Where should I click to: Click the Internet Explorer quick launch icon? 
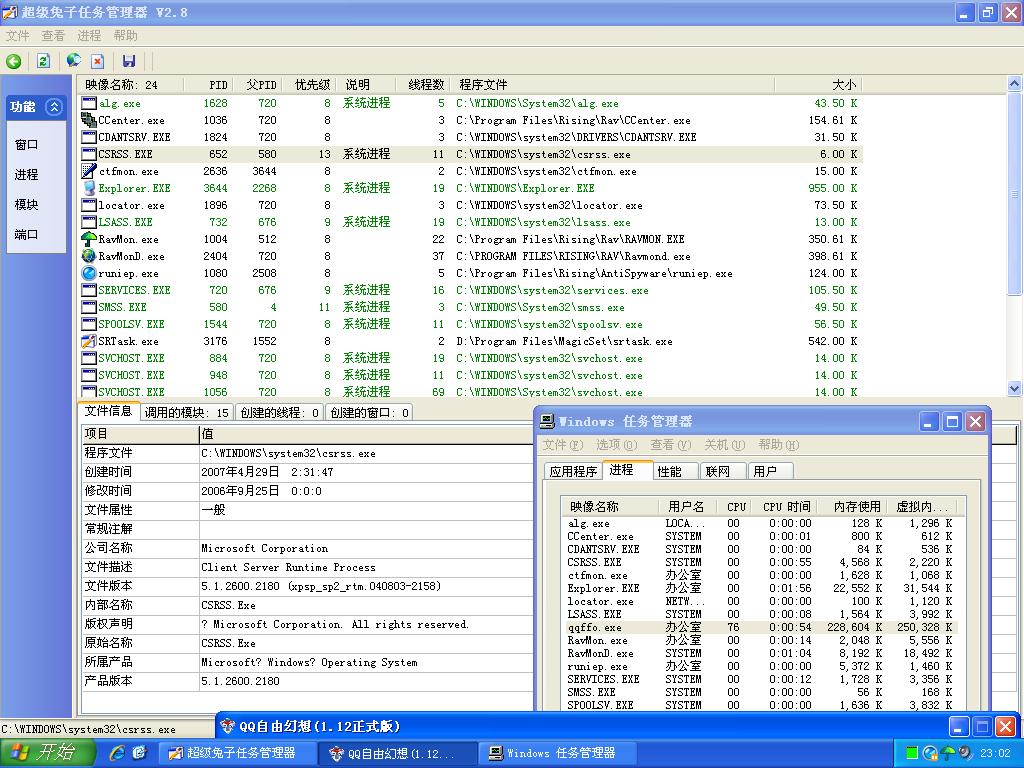117,753
